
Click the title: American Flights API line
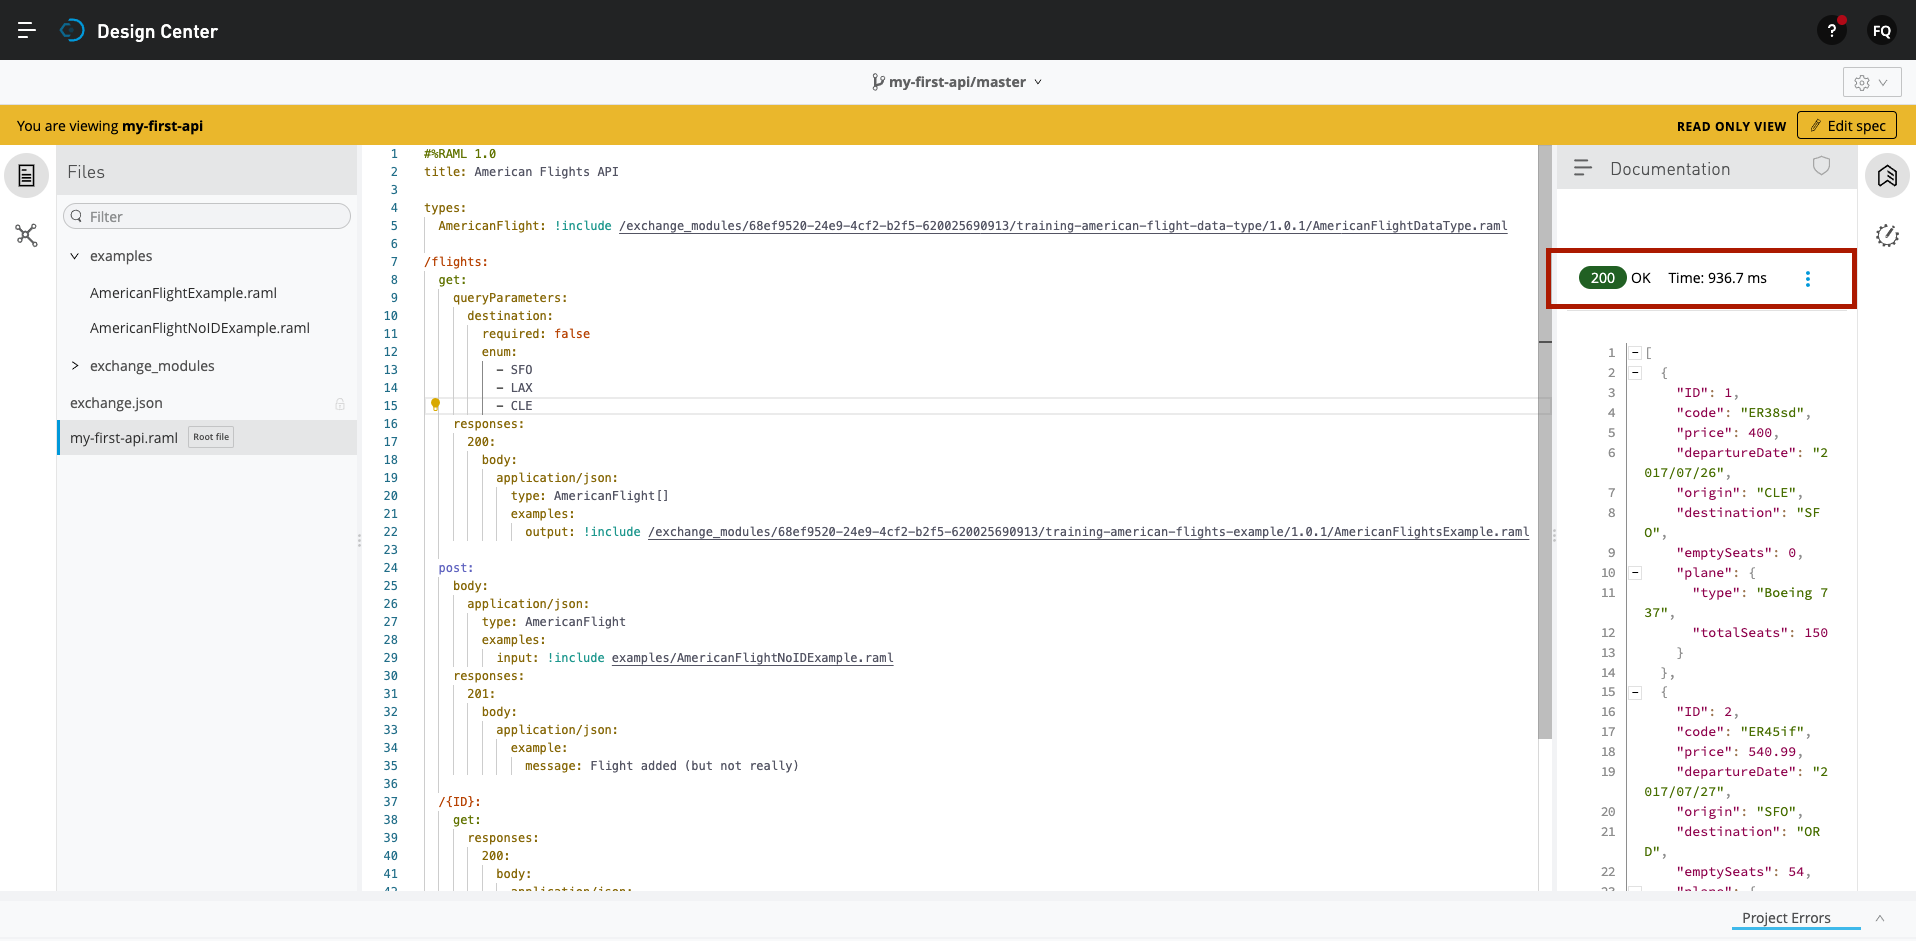521,172
